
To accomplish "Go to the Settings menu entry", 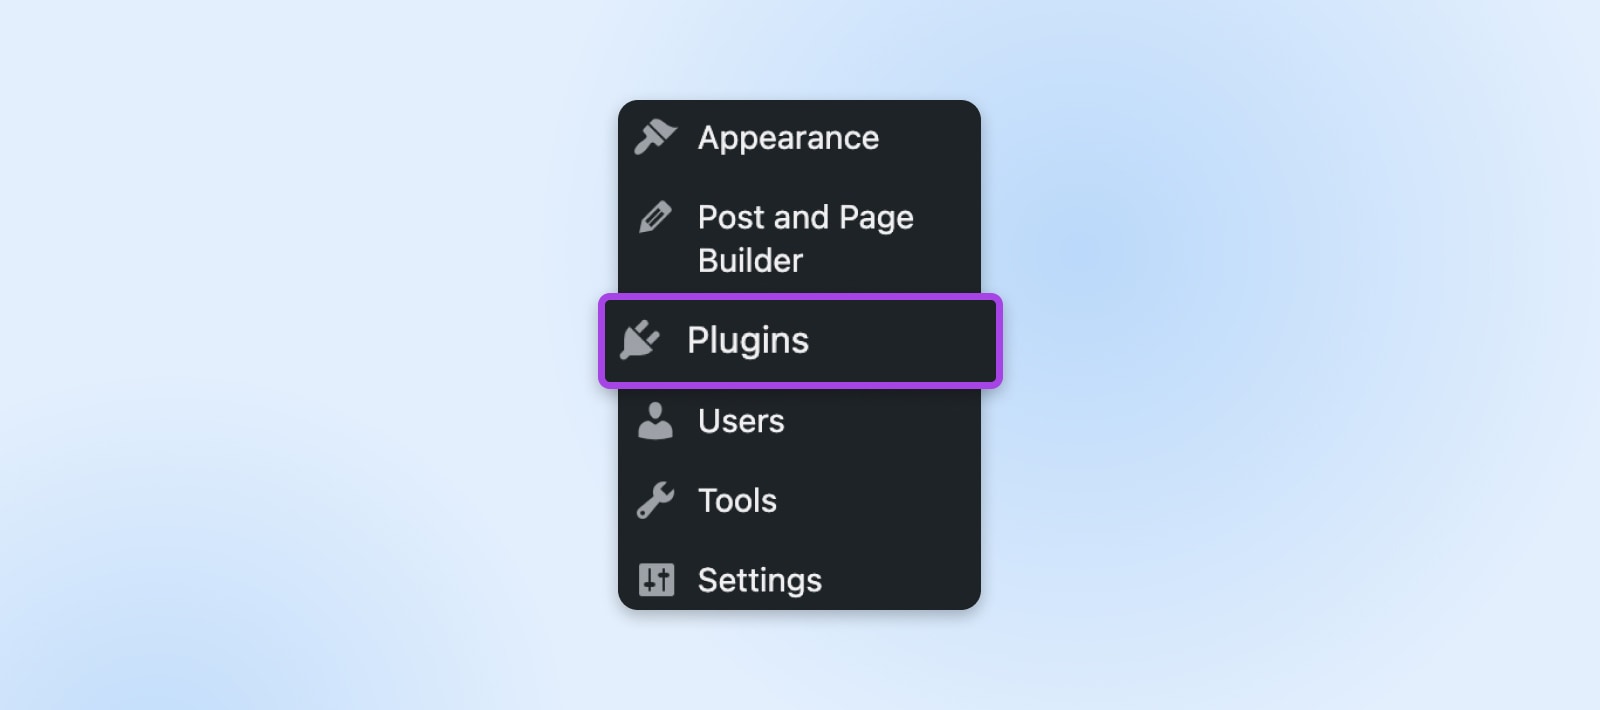I will coord(760,579).
